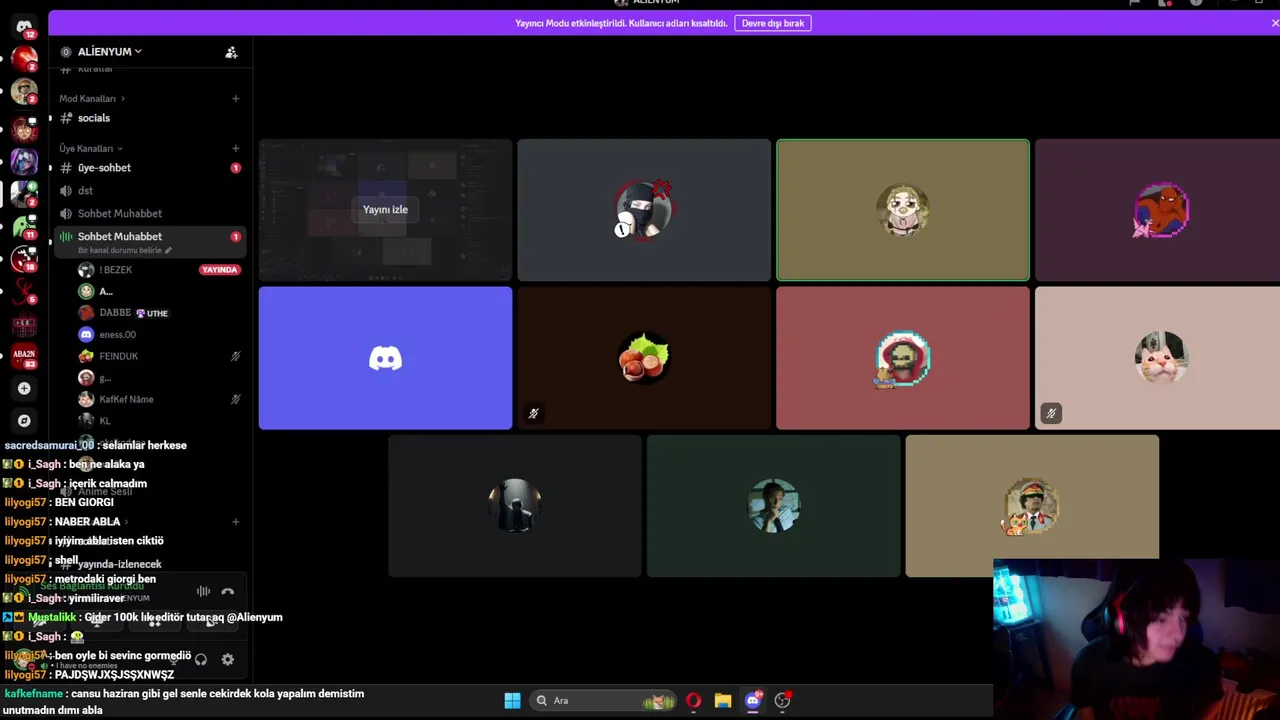Select the pixel-art avatar on red tile
The image size is (1280, 720).
coord(903,358)
